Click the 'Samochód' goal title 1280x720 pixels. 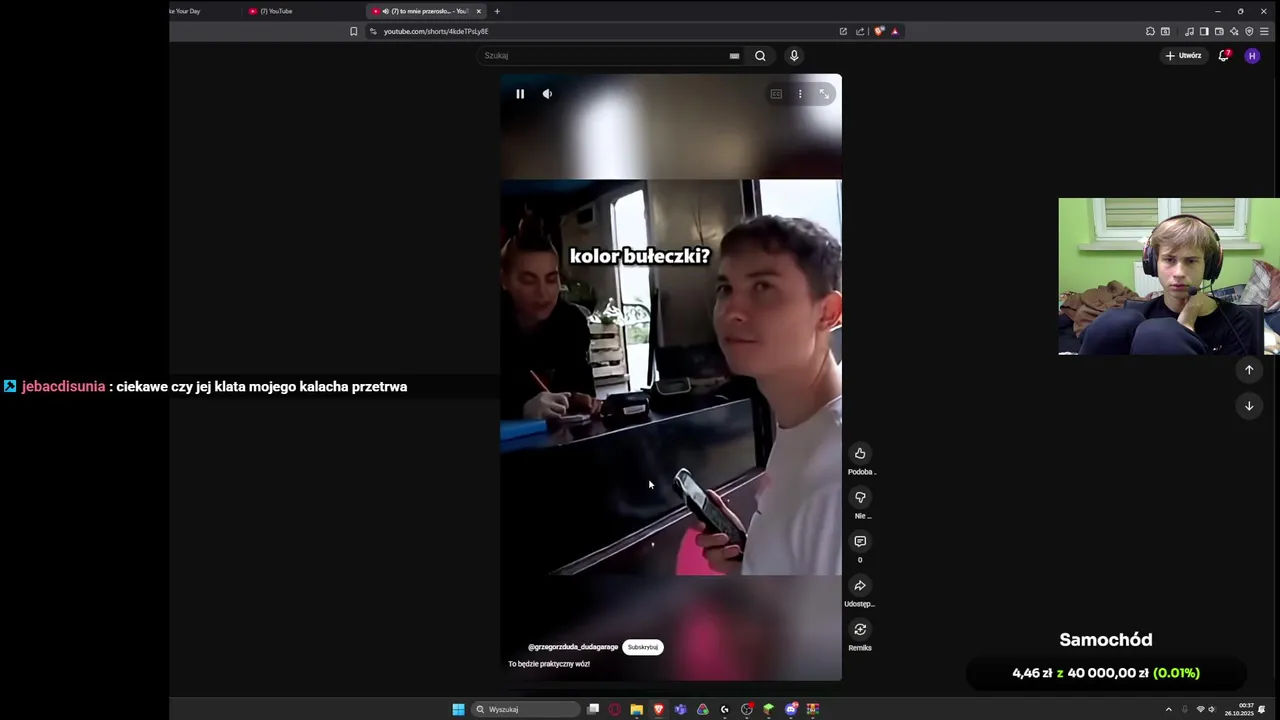pyautogui.click(x=1106, y=640)
